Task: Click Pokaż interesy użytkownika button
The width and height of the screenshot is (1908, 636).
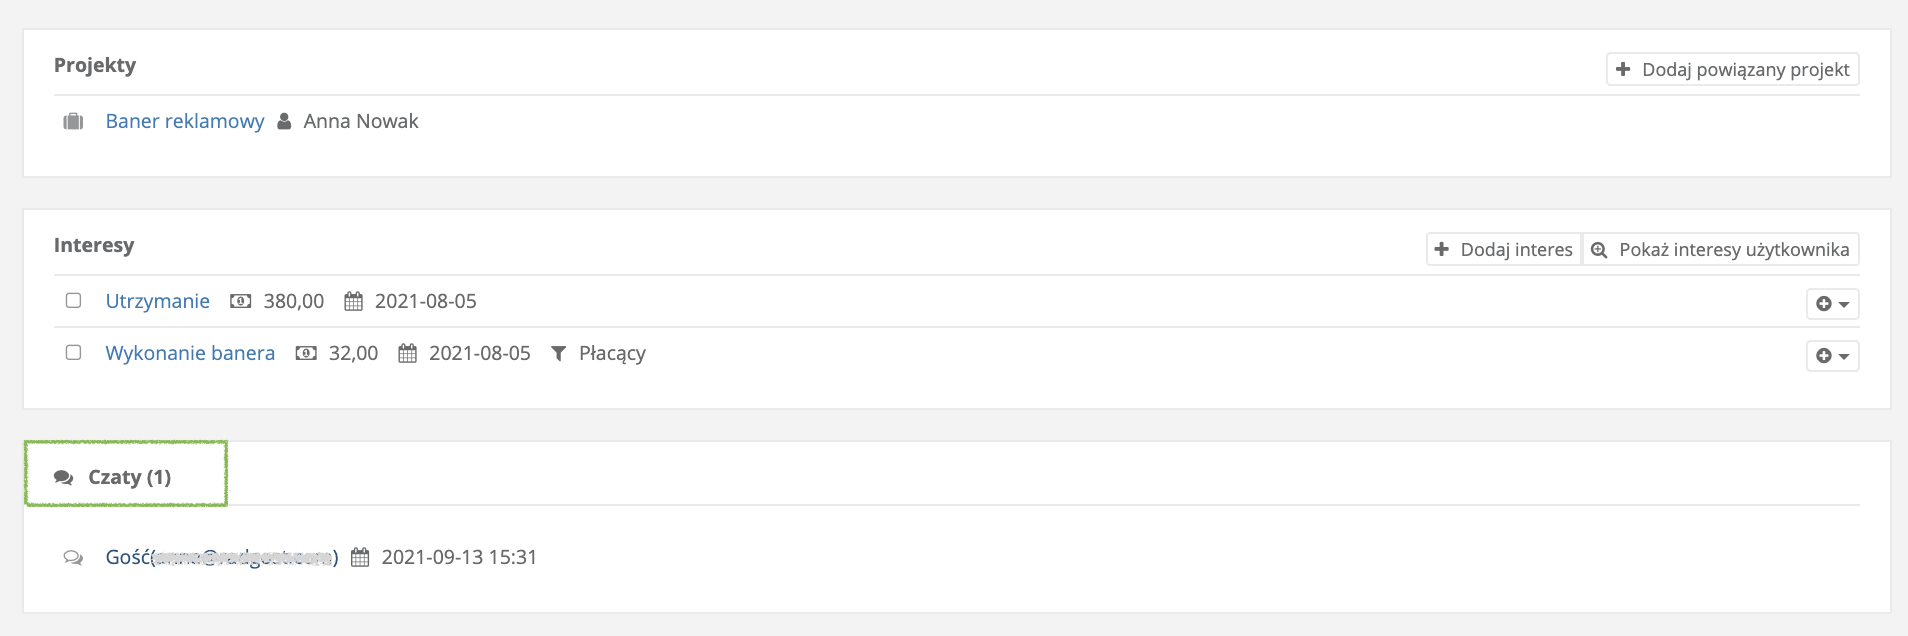Action: (x=1720, y=249)
